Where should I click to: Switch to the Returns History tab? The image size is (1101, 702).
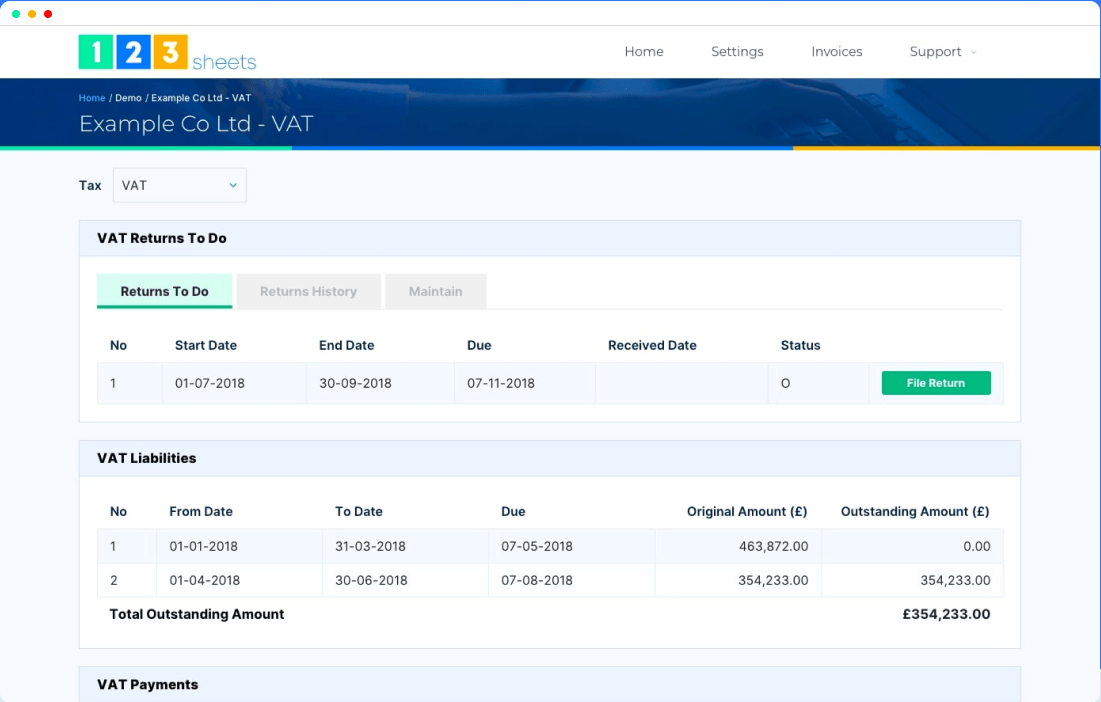308,291
